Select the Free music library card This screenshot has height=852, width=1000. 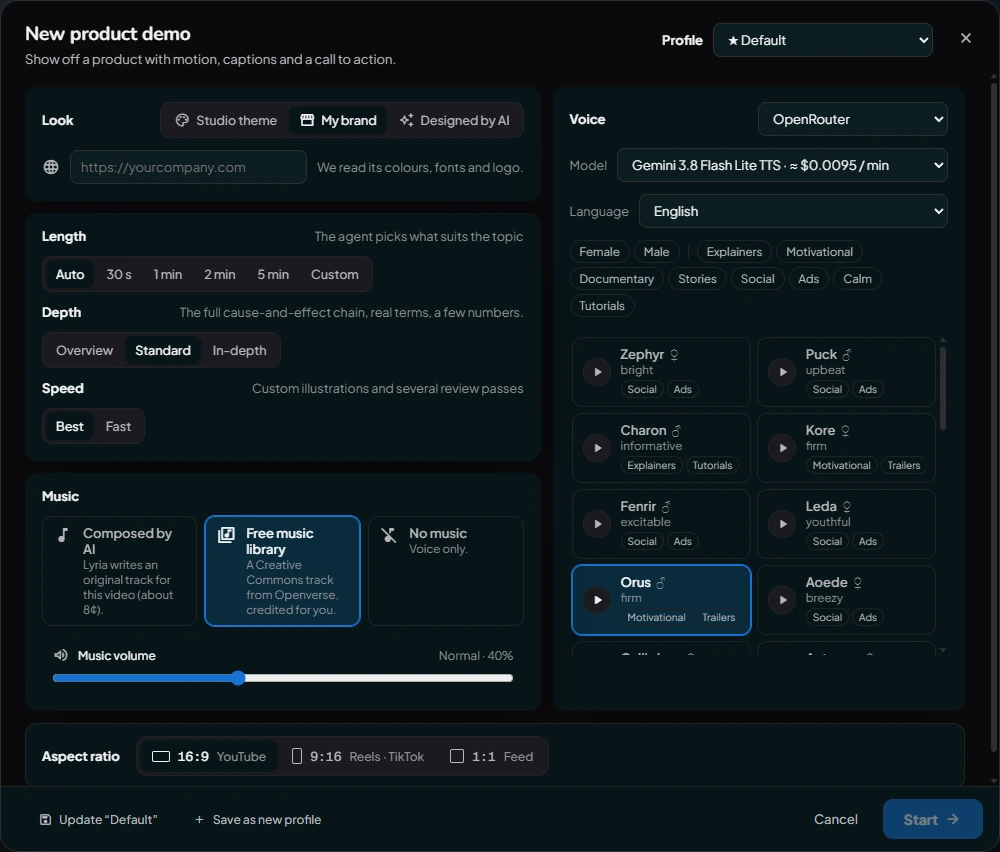click(283, 571)
